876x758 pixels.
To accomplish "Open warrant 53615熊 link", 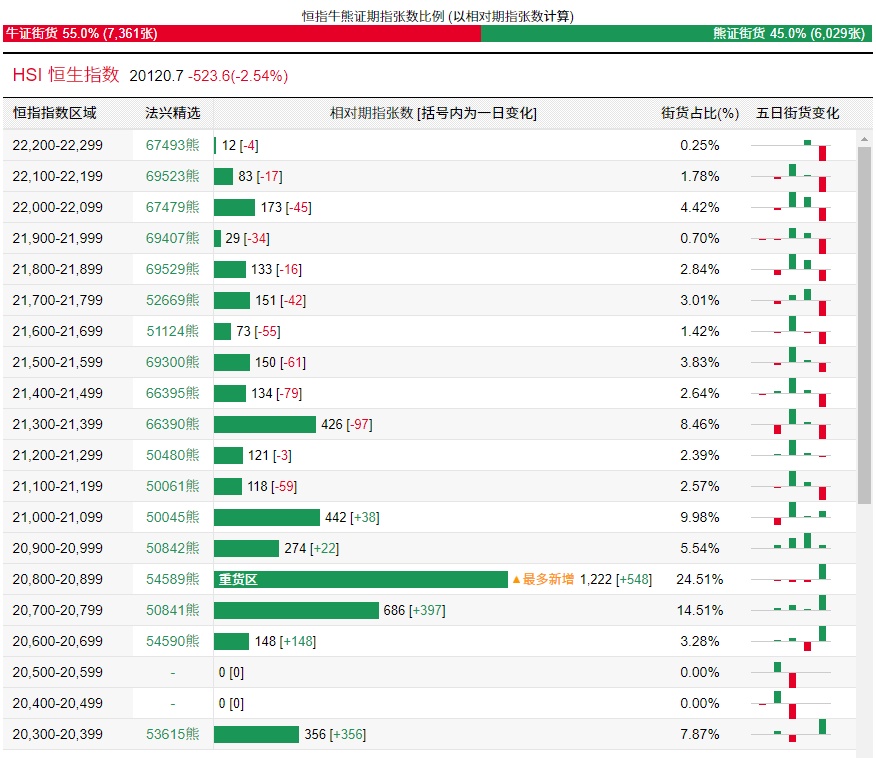I will coord(172,734).
